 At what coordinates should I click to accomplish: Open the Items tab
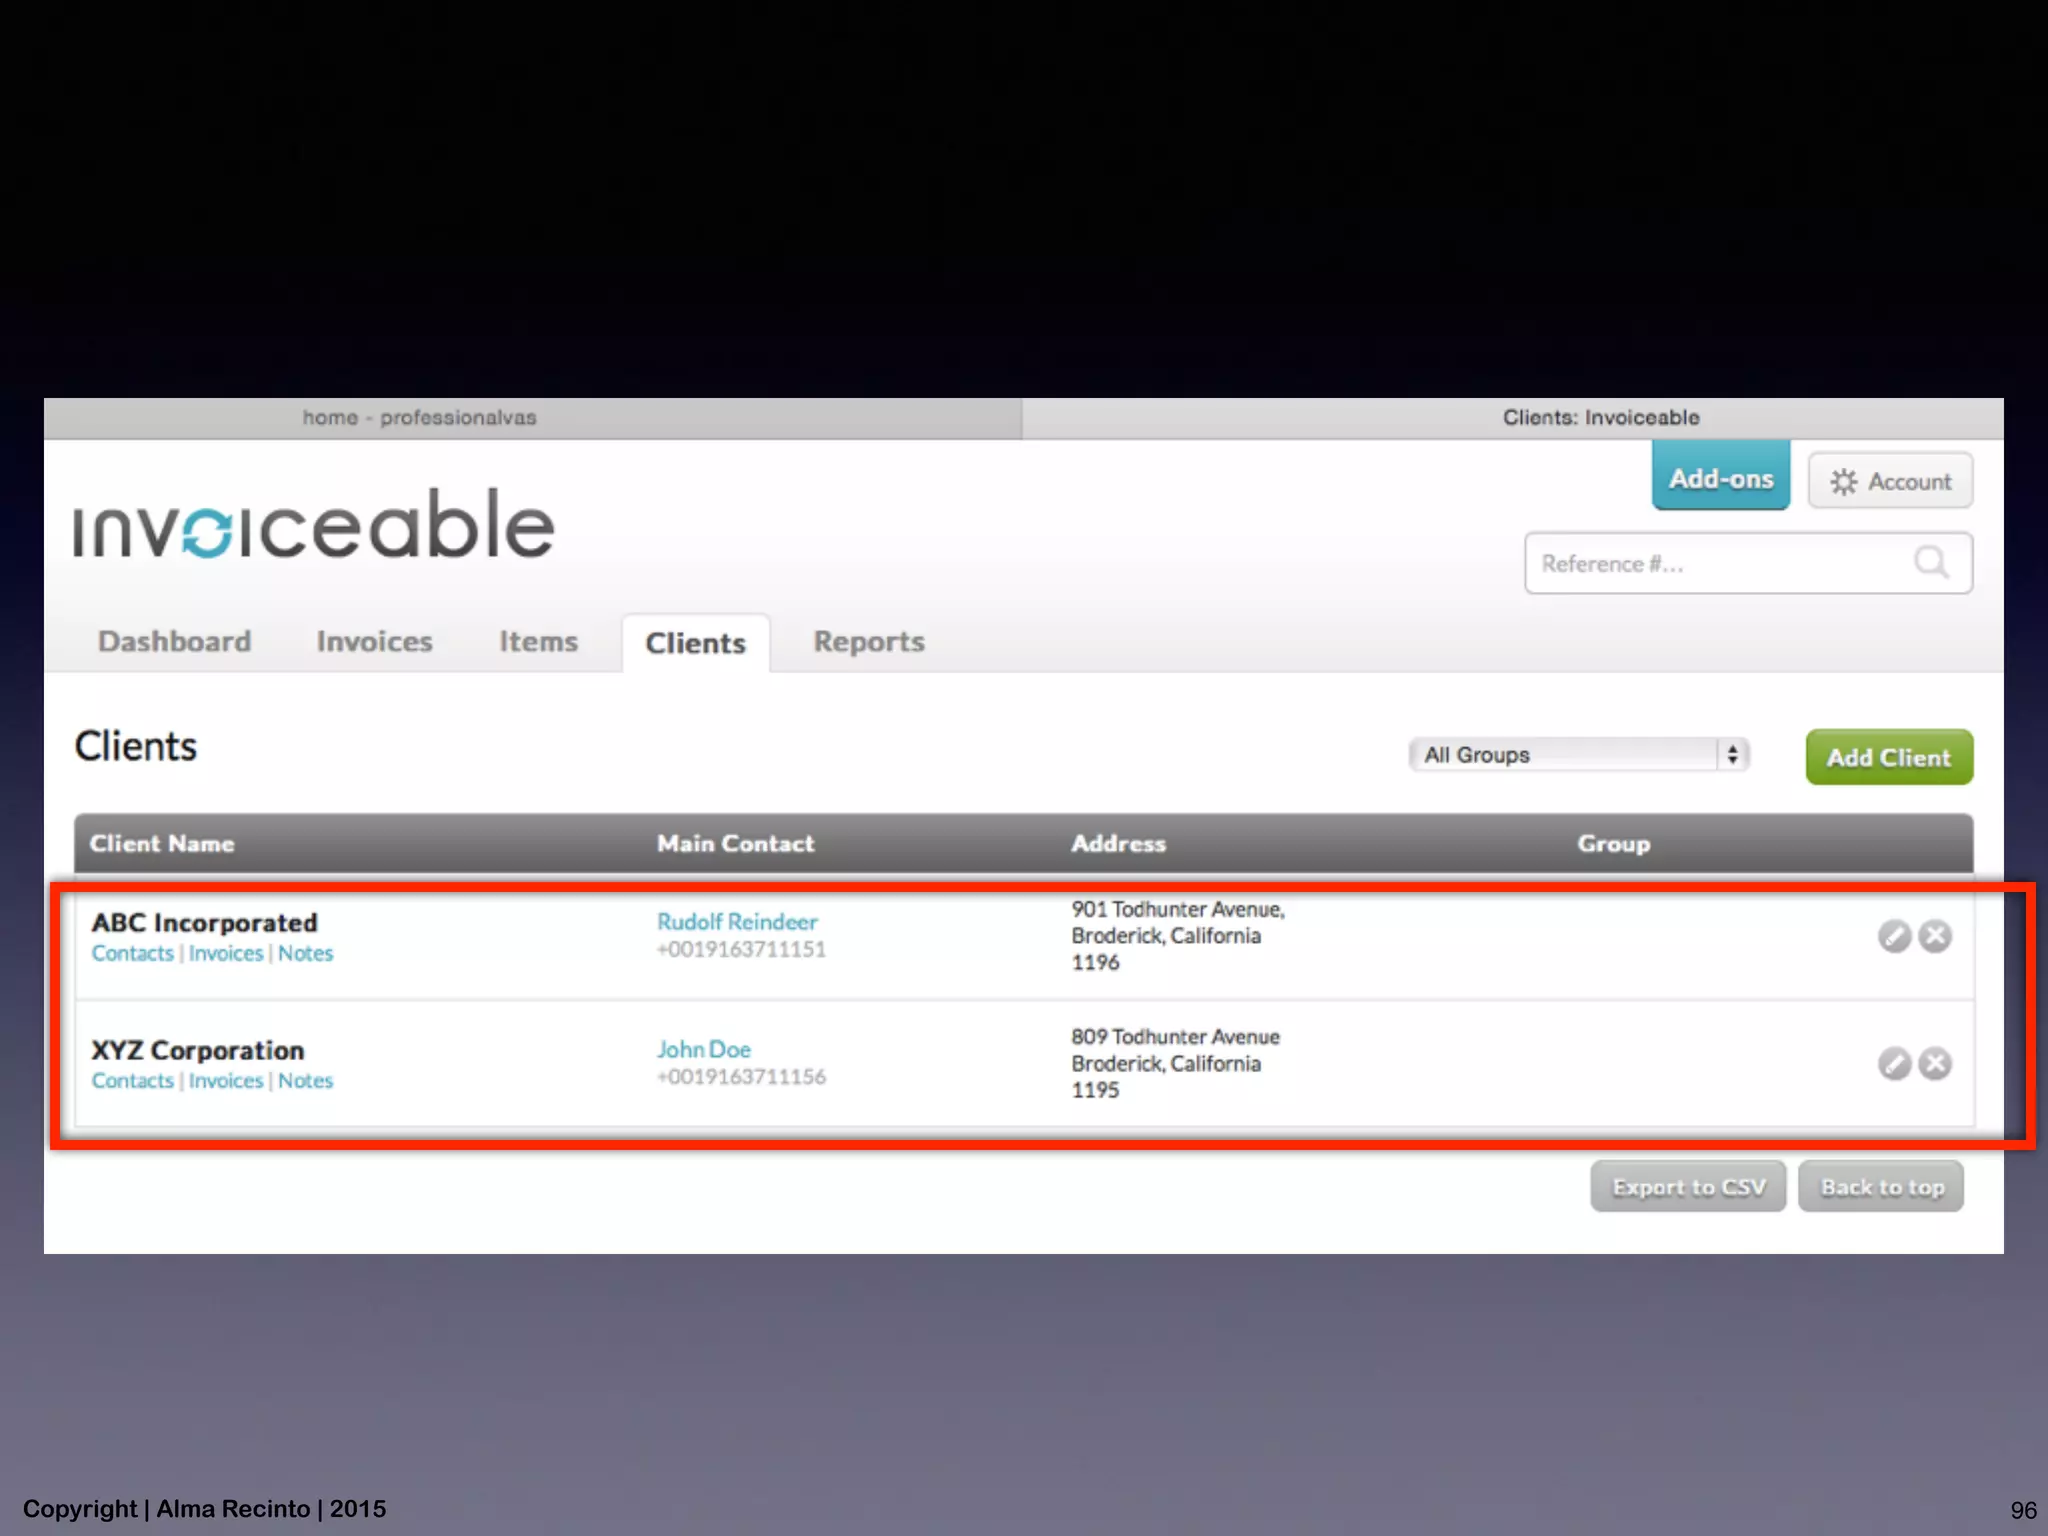coord(538,642)
